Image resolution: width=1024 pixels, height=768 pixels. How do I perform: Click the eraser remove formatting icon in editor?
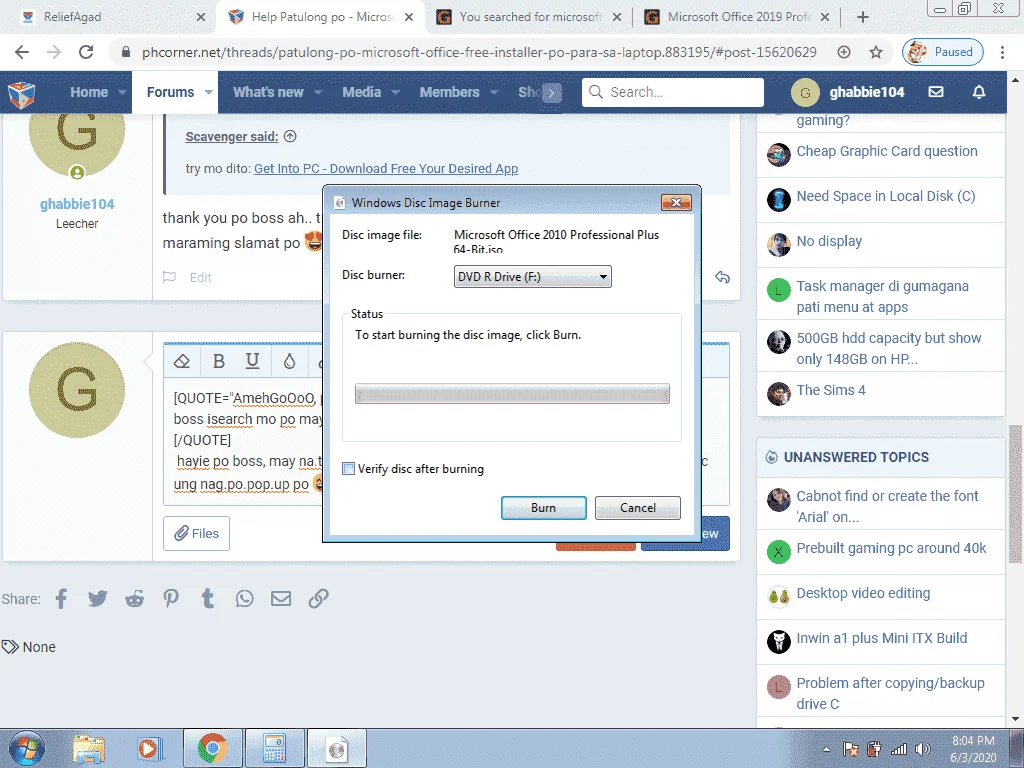(x=182, y=361)
